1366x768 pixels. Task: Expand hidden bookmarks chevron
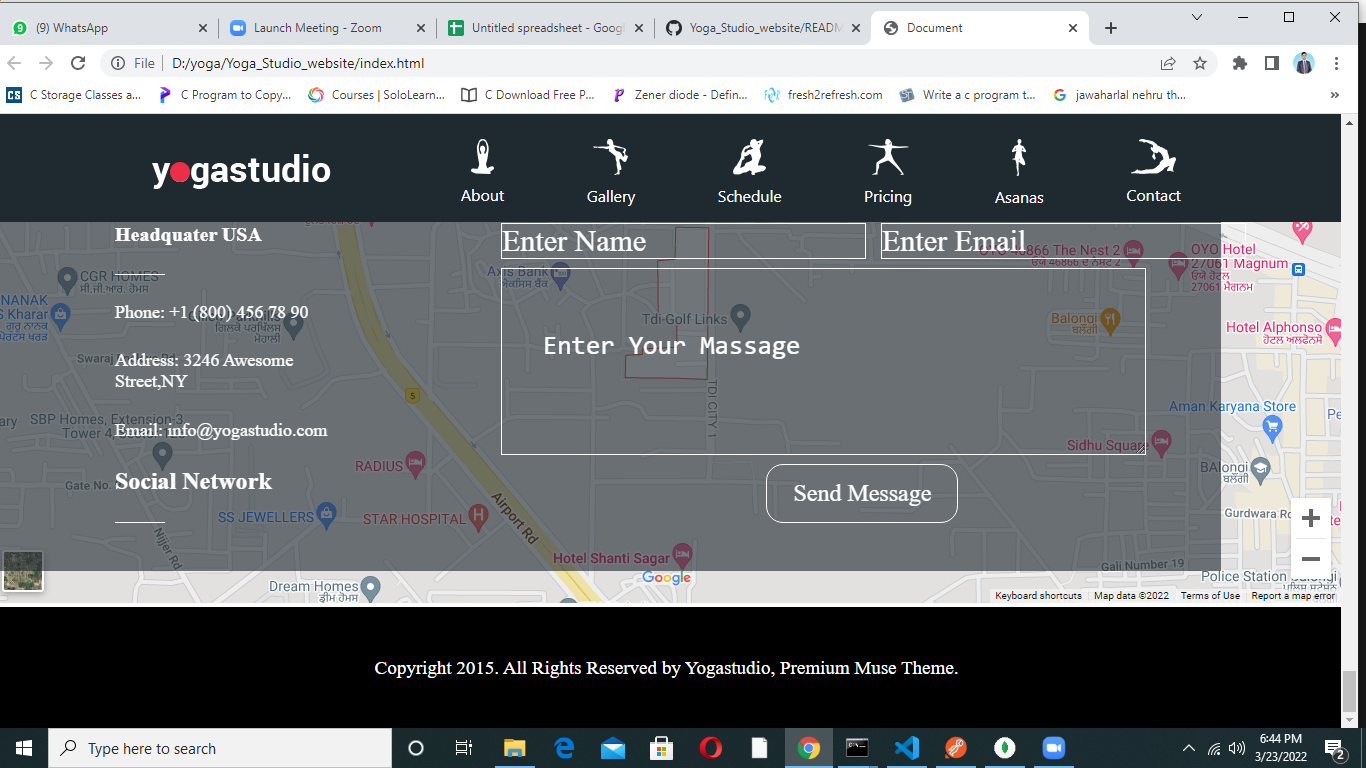click(x=1334, y=95)
